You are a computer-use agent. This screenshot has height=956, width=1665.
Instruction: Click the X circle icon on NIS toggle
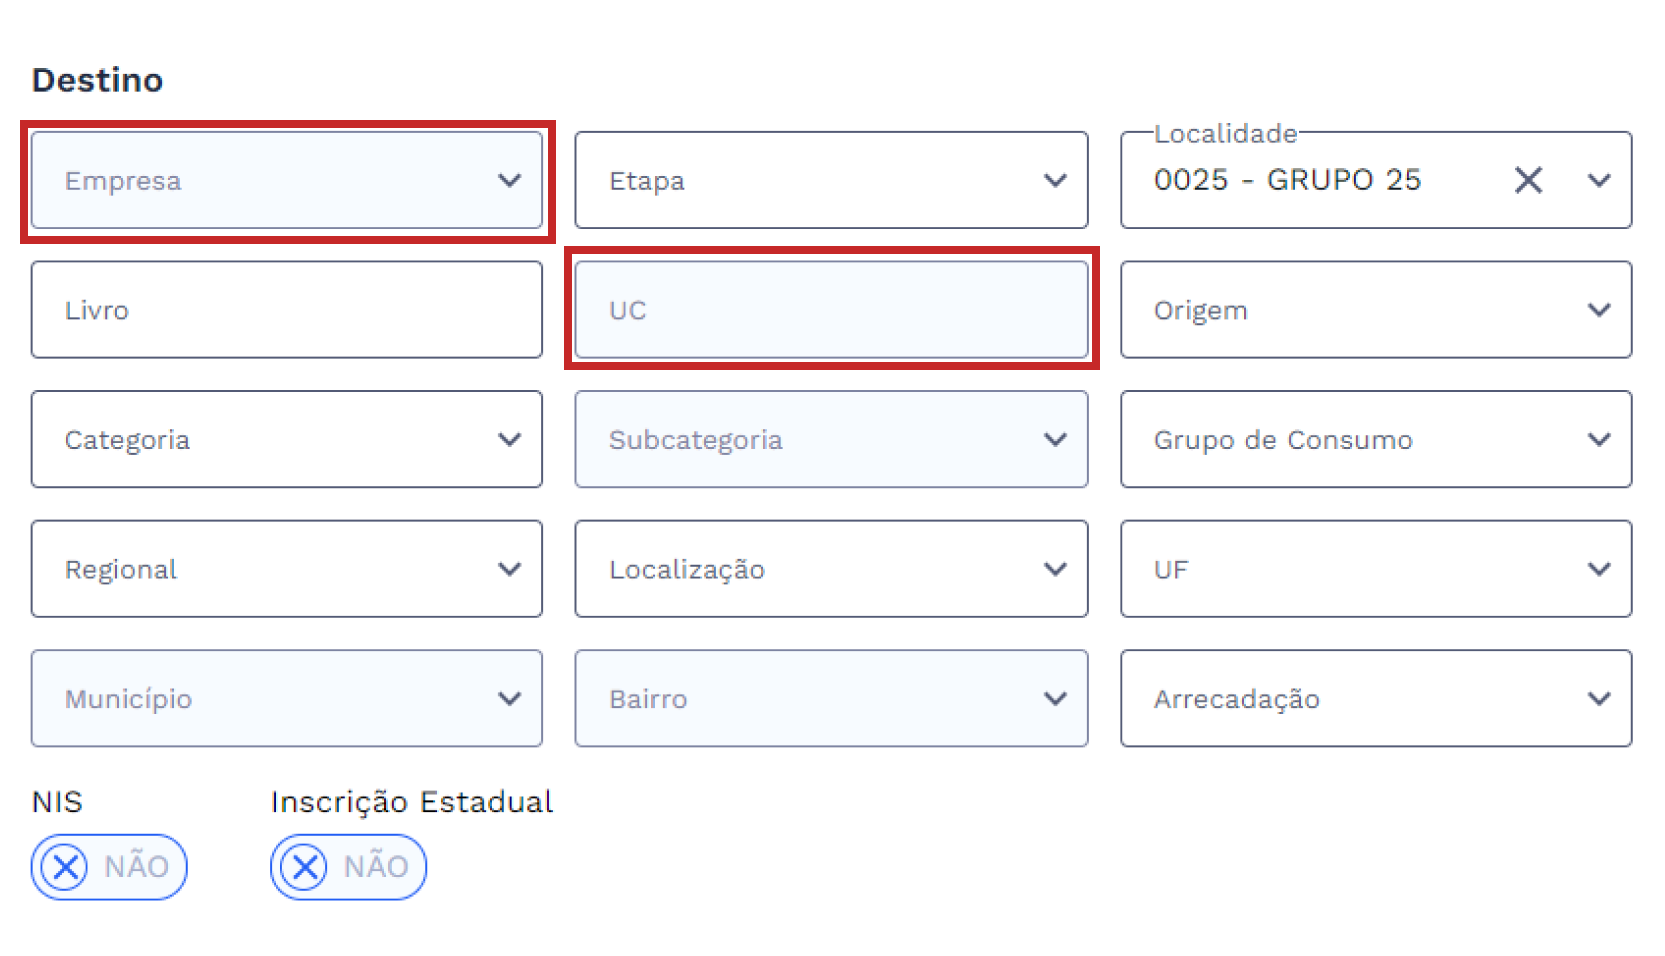(x=66, y=867)
